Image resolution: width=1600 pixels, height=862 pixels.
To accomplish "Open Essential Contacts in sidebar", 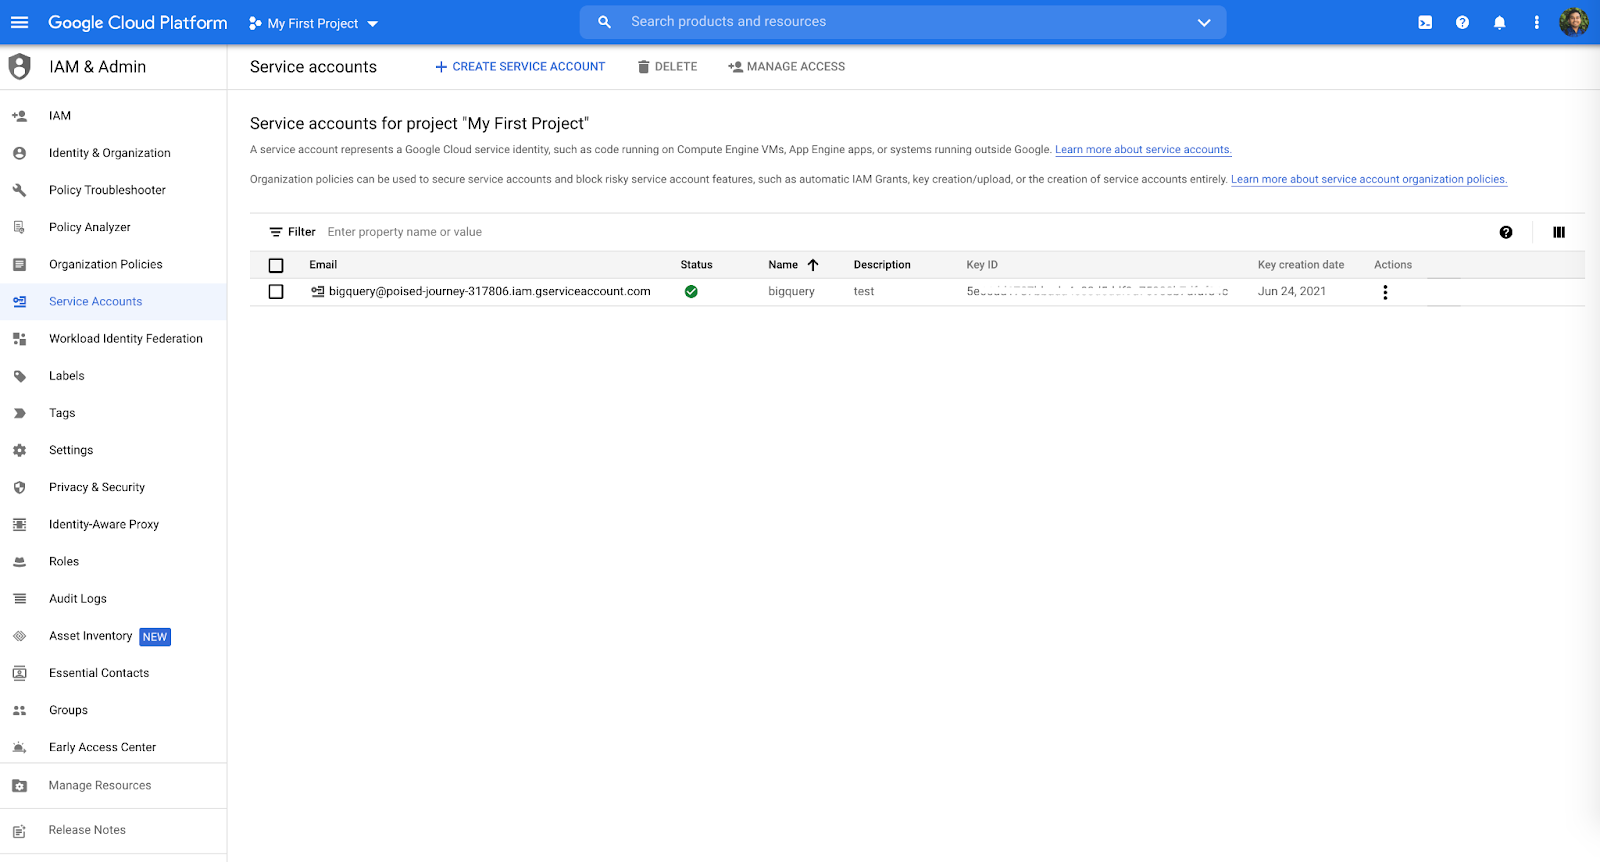I will pos(99,674).
